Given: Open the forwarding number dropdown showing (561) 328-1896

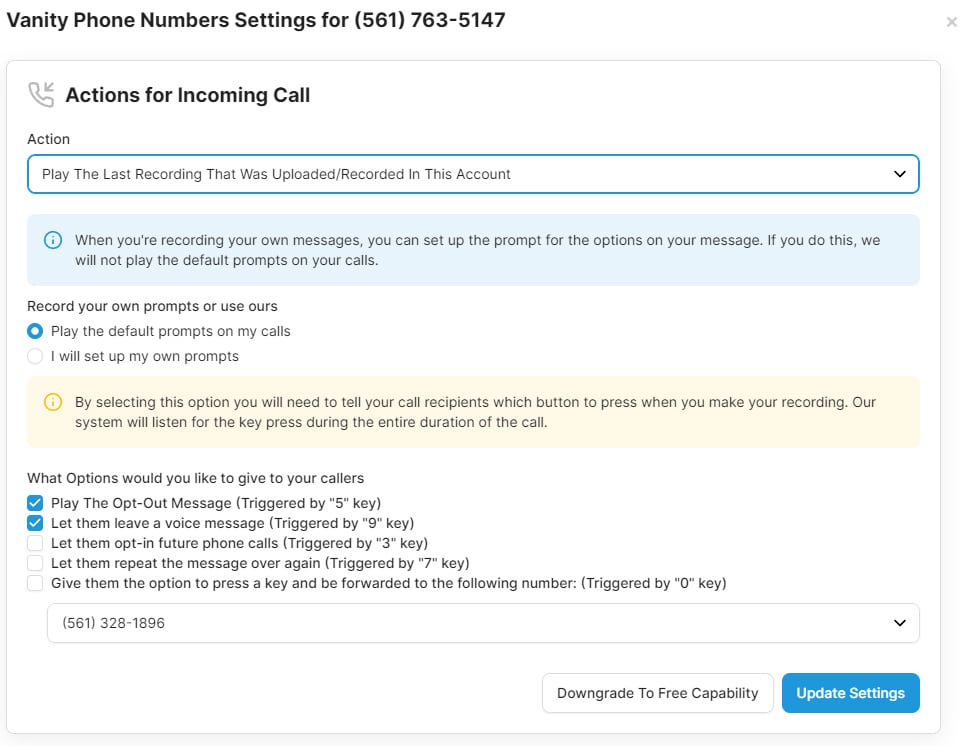Looking at the screenshot, I should [x=482, y=623].
